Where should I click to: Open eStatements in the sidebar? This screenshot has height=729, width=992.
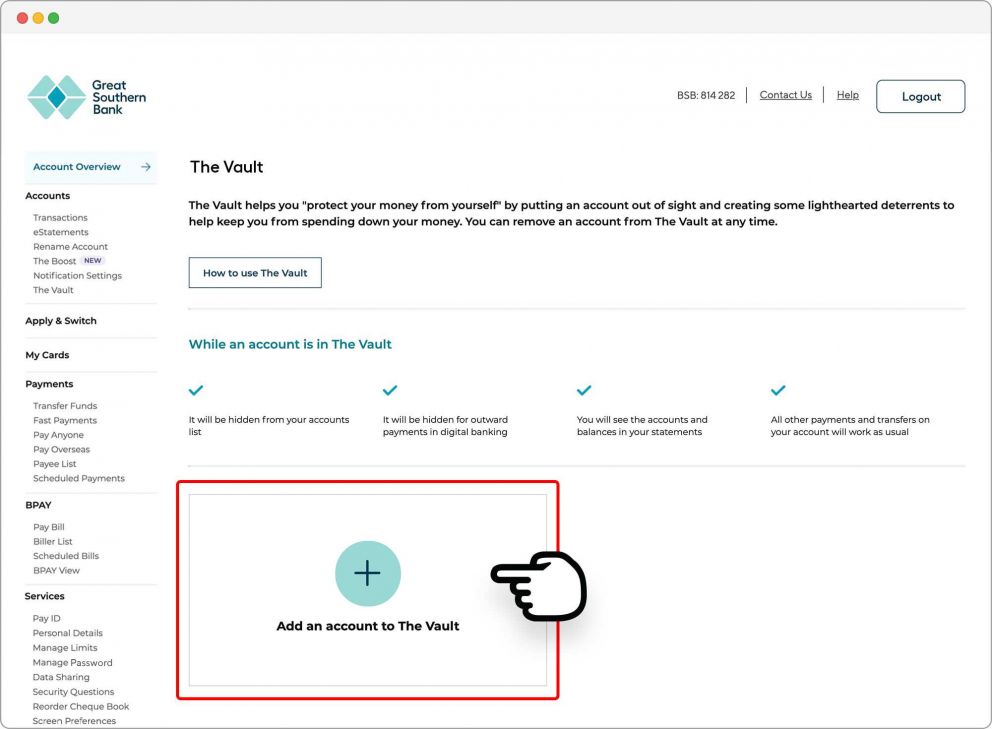(61, 232)
